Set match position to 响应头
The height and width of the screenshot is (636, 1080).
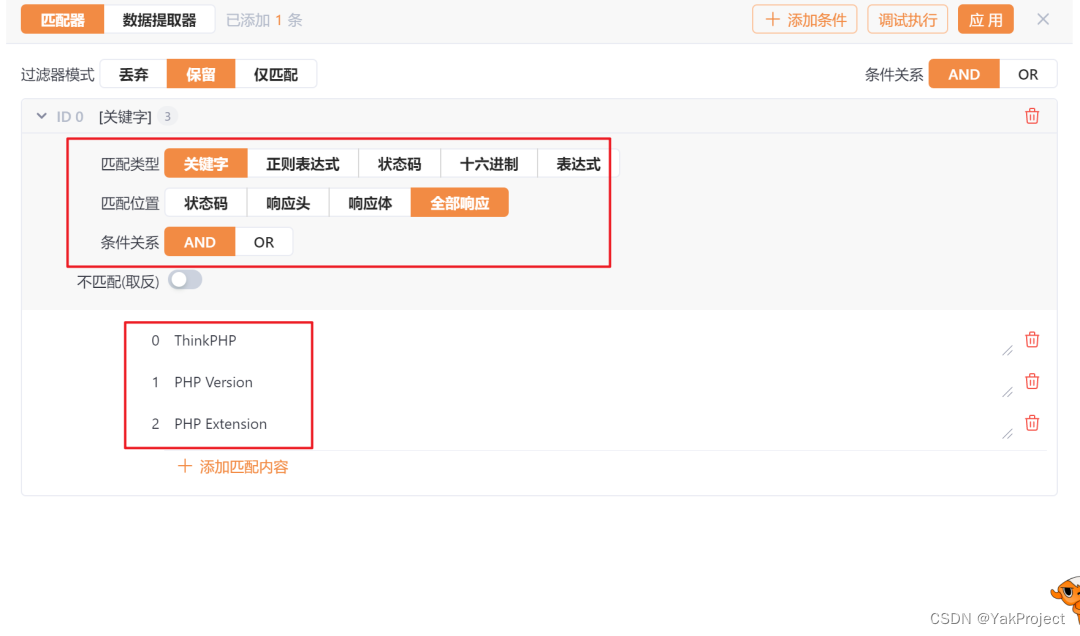[288, 203]
